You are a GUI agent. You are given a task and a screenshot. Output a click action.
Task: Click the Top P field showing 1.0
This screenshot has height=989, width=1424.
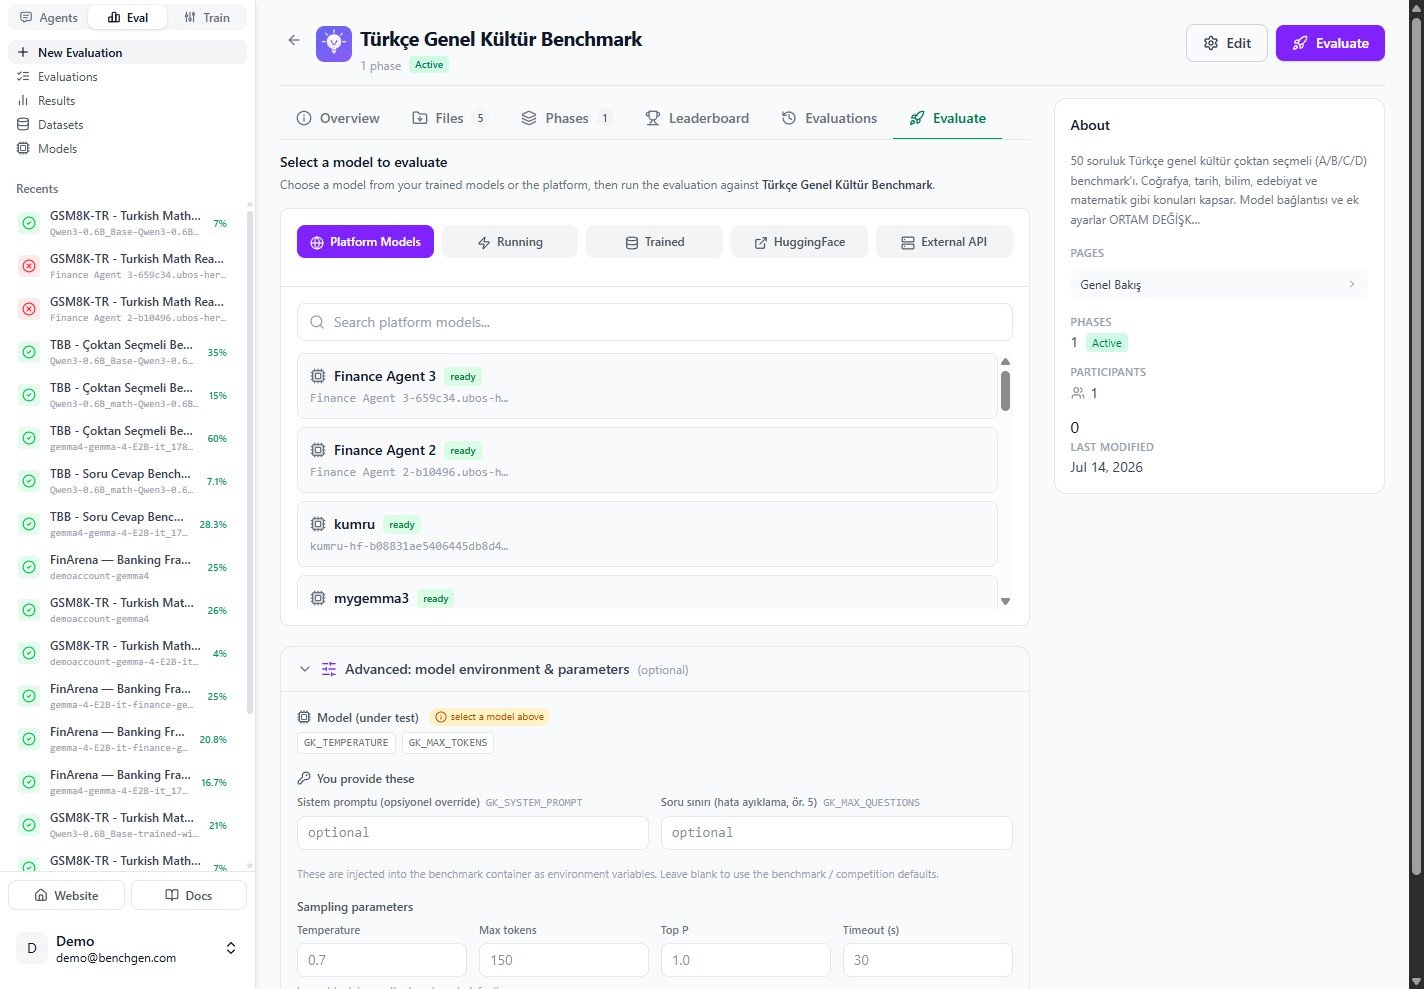click(746, 960)
